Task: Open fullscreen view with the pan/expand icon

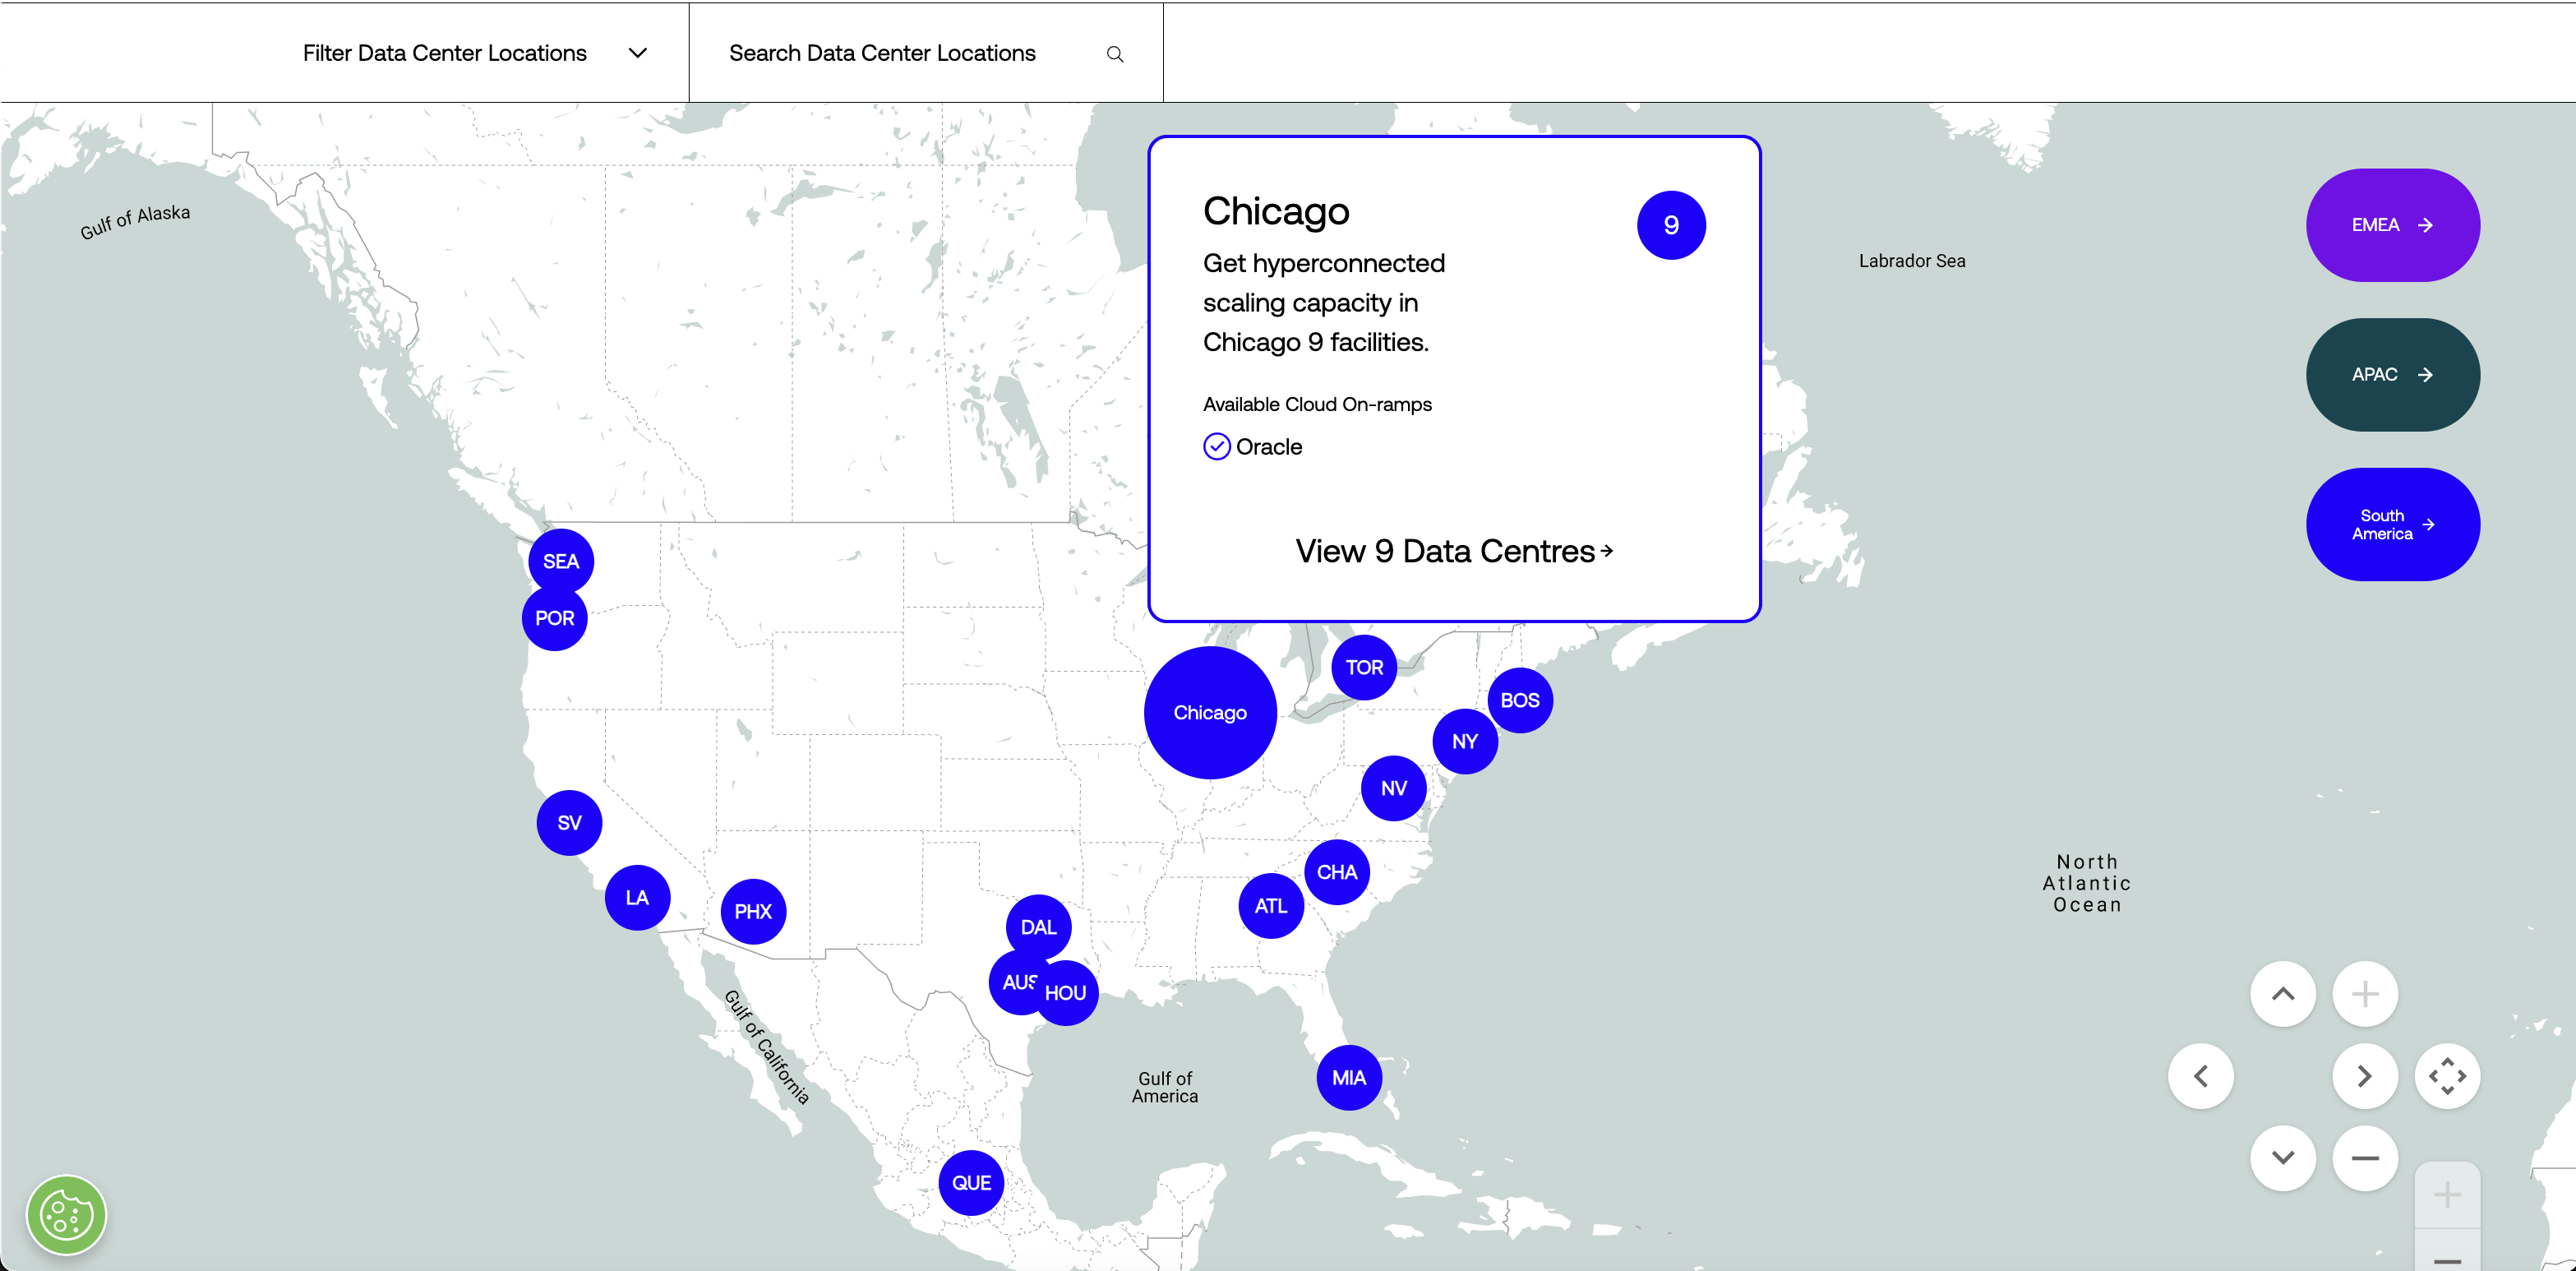Action: click(x=2449, y=1076)
